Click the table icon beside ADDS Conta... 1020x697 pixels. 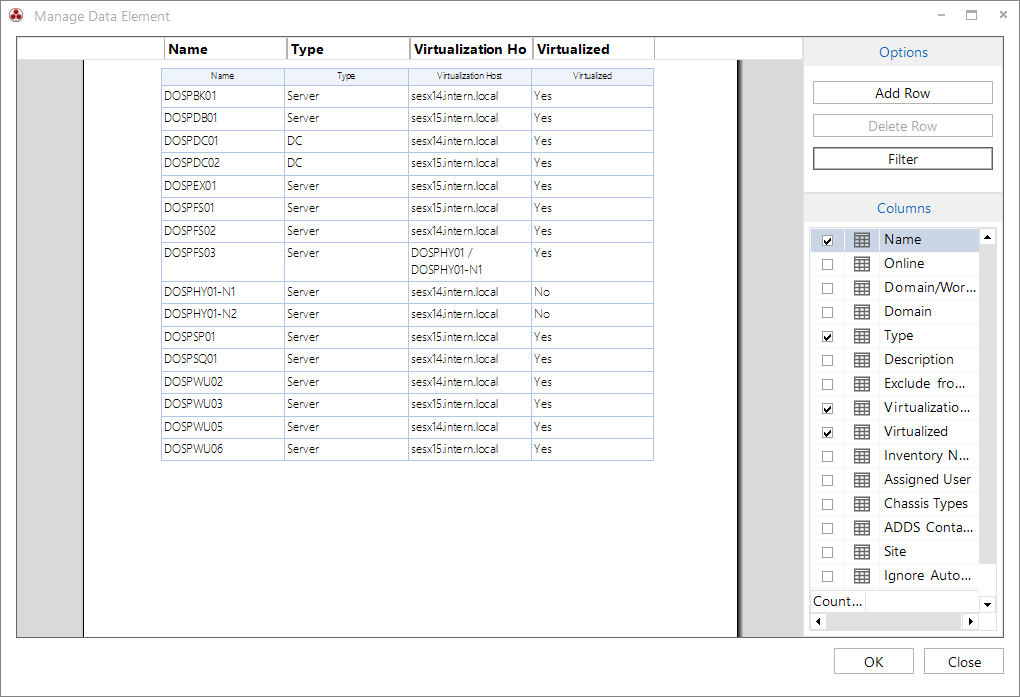point(861,528)
